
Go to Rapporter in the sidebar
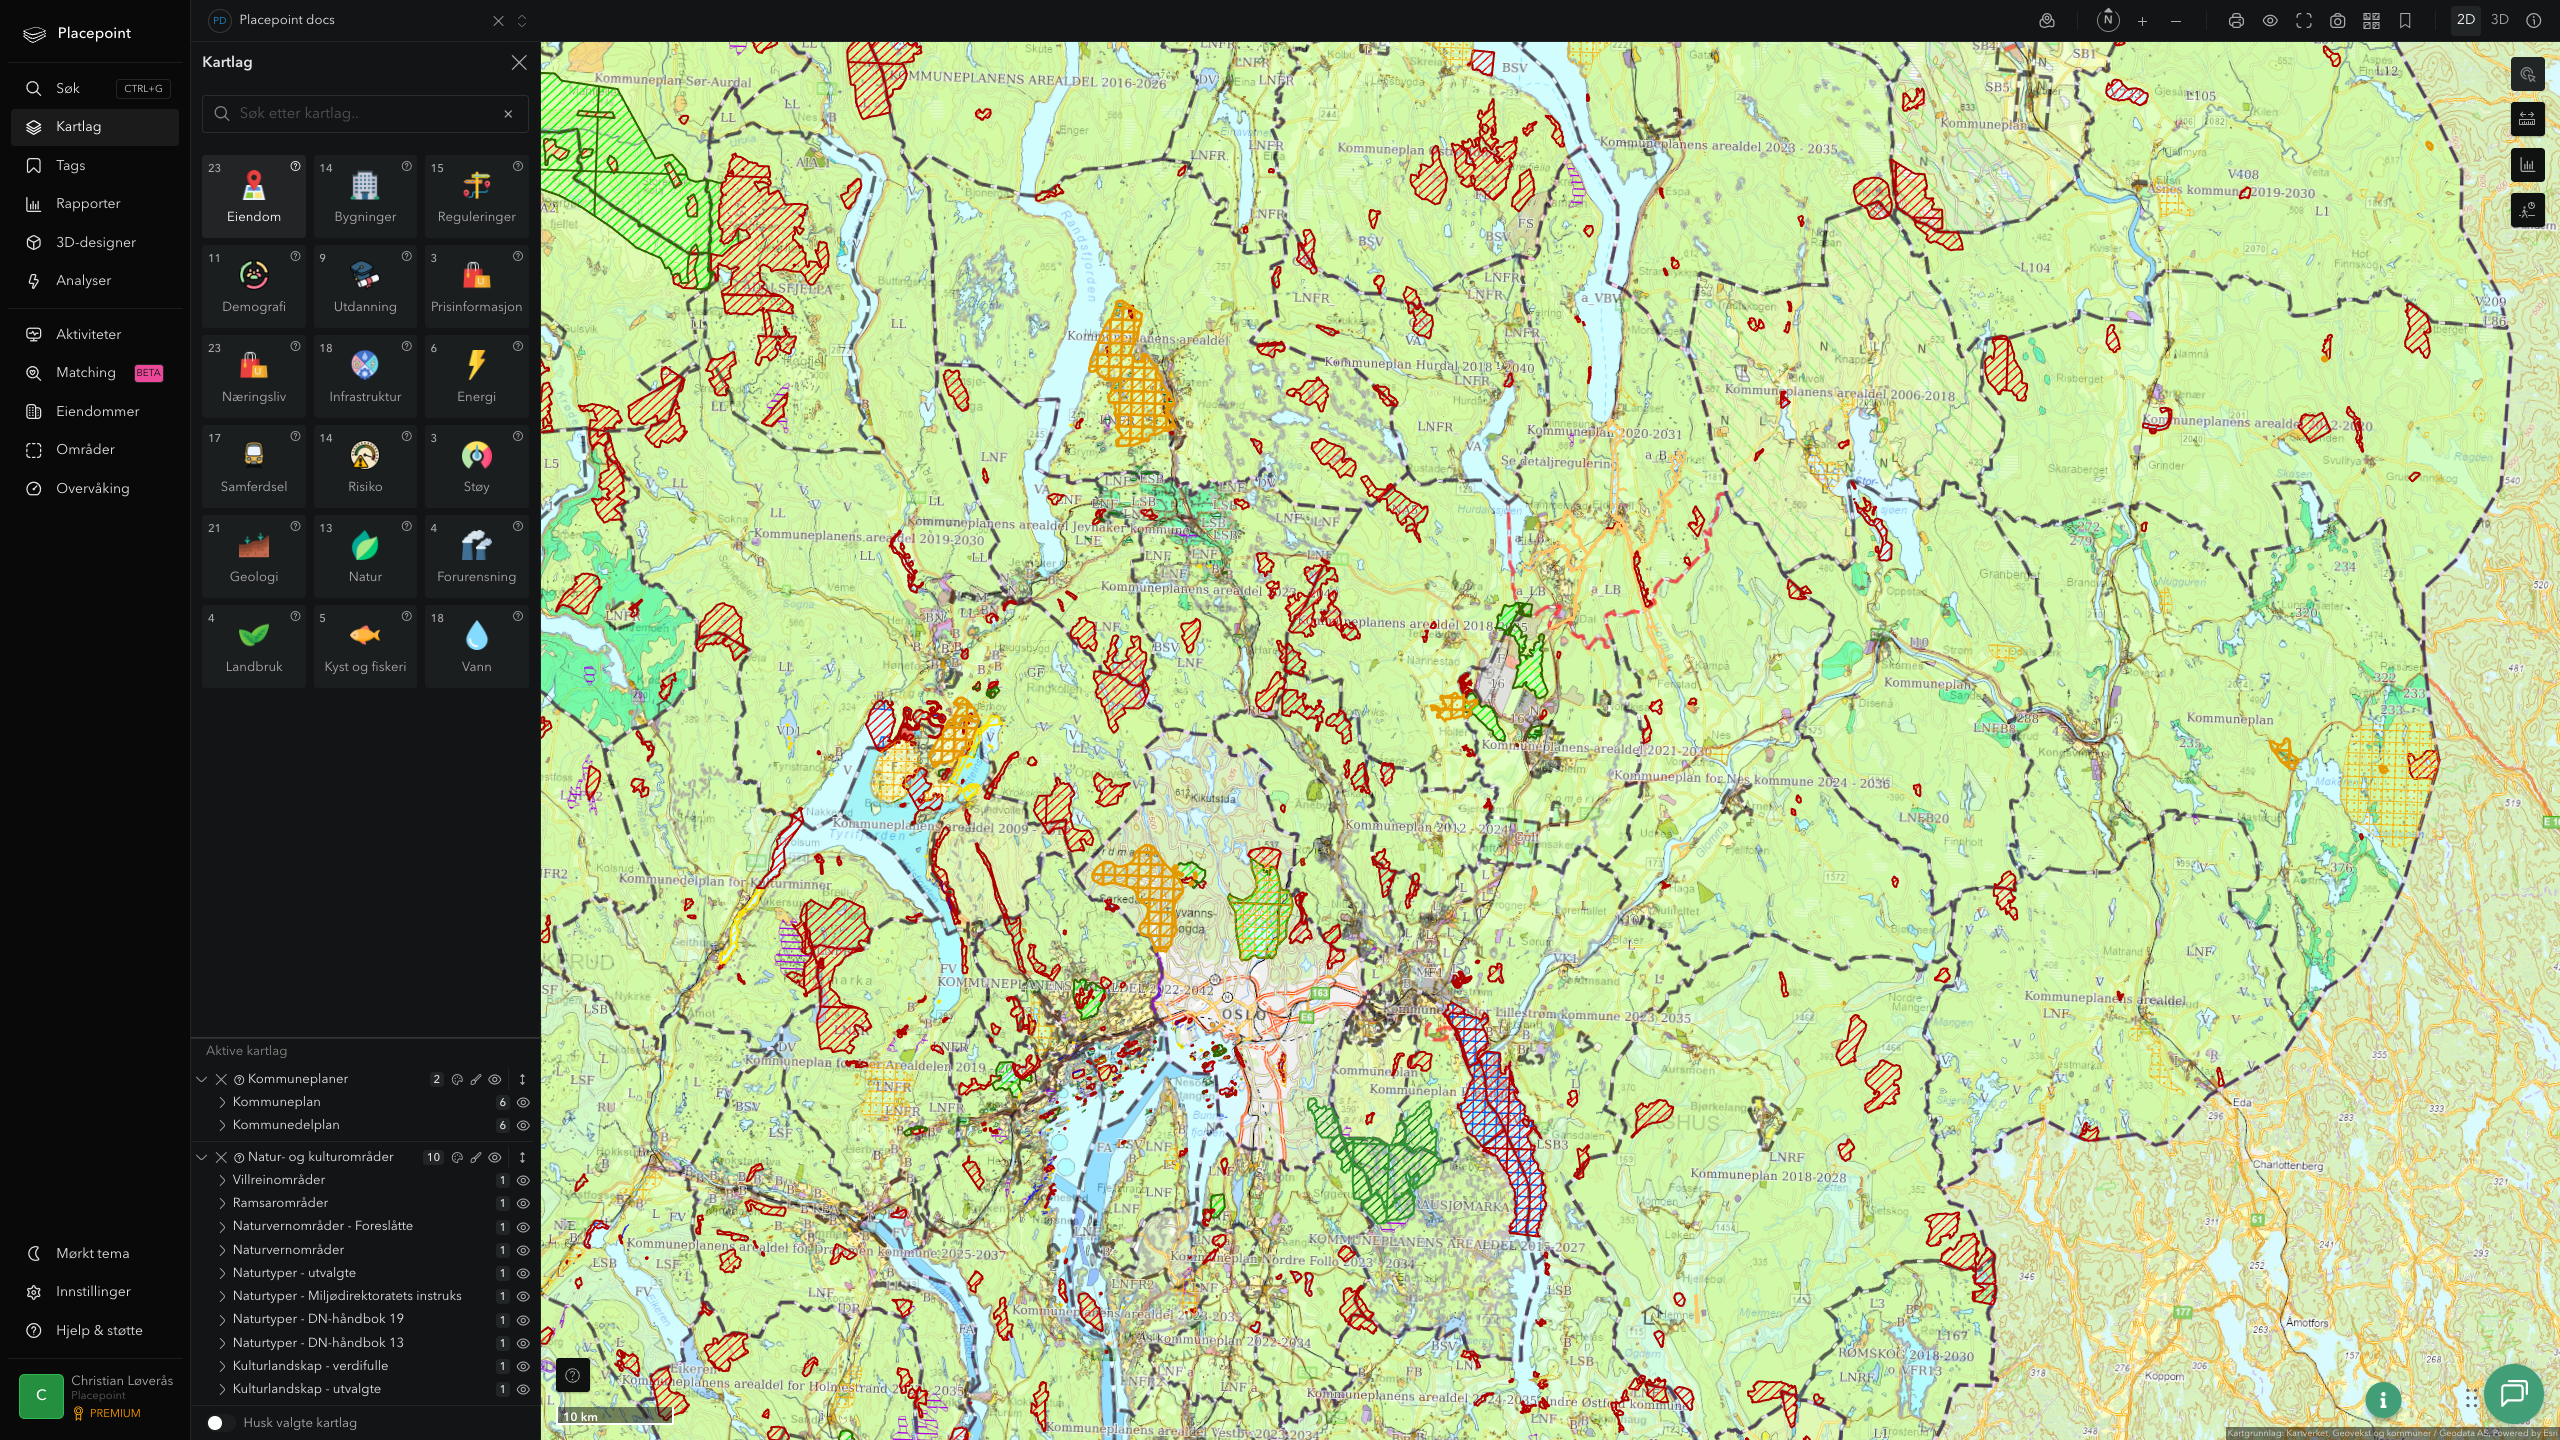click(x=95, y=204)
